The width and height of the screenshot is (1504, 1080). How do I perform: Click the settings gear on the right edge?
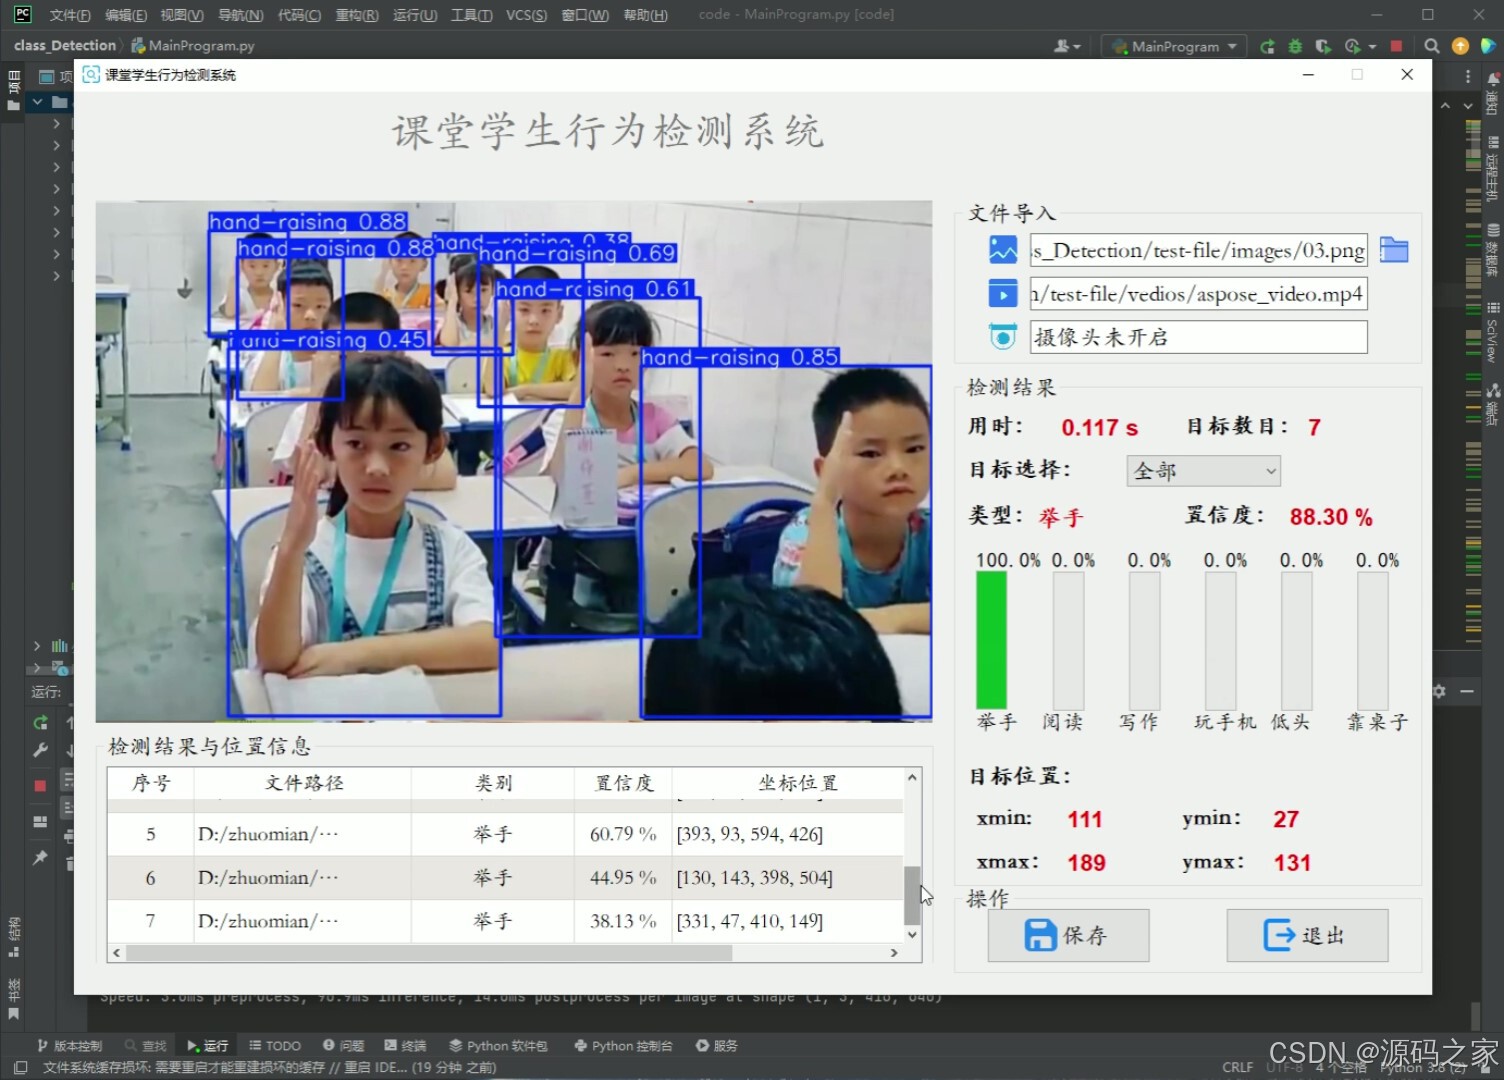(1438, 690)
